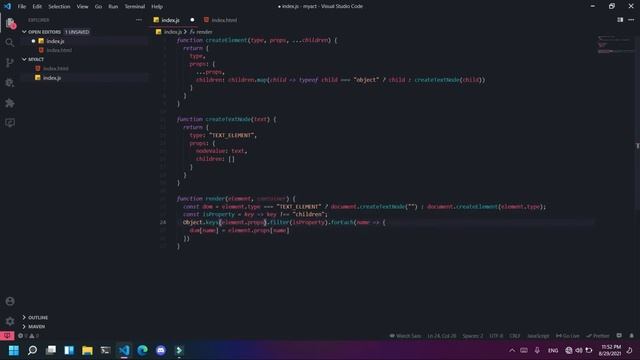Open the Accounts icon in the activity bar

[x=10, y=301]
